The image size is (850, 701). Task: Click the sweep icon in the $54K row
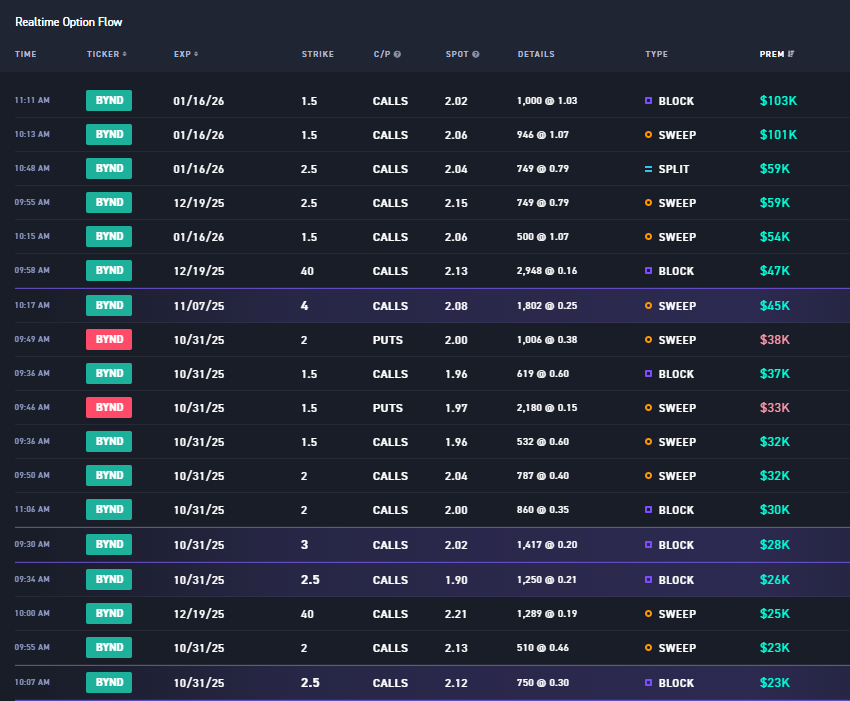648,236
